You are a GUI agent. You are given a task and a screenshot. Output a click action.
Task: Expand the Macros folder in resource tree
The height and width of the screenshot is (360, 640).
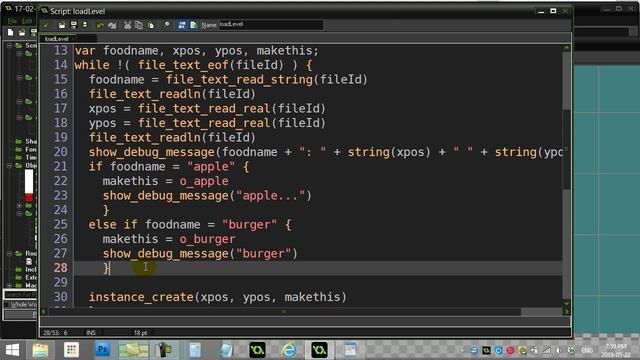pyautogui.click(x=9, y=285)
